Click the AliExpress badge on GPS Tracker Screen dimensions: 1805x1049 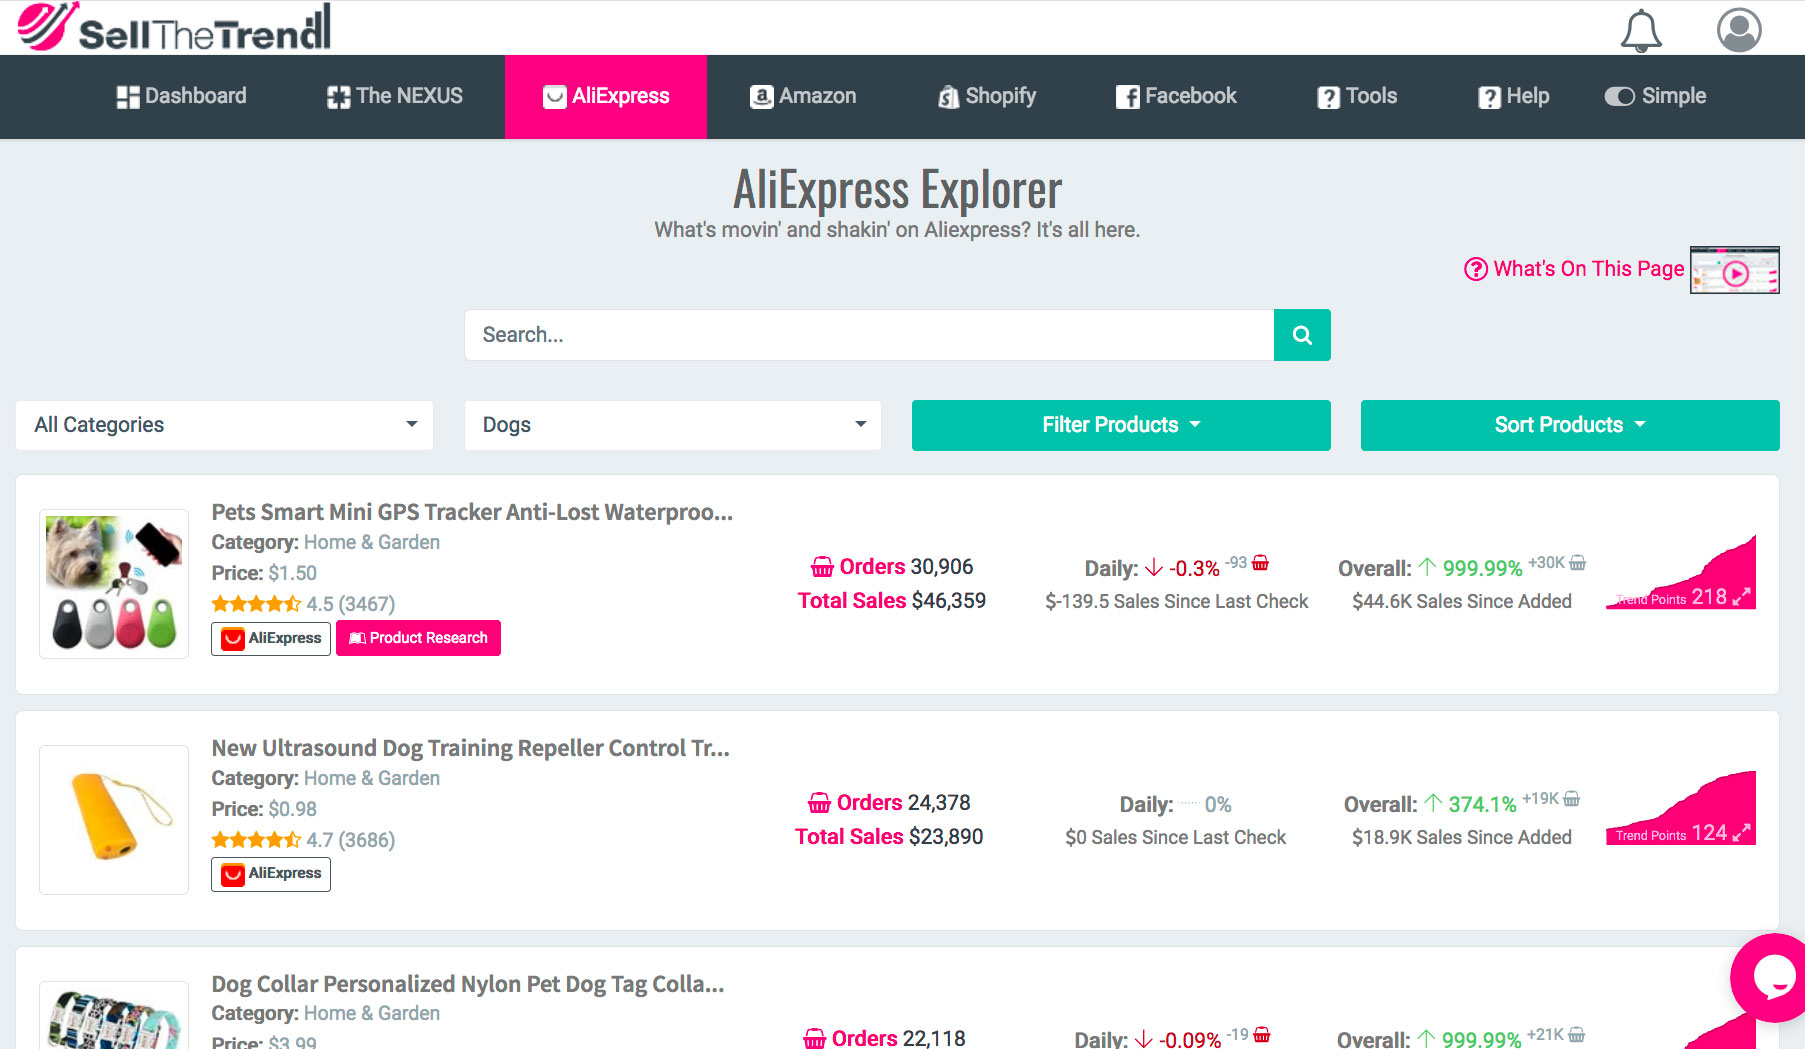271,638
